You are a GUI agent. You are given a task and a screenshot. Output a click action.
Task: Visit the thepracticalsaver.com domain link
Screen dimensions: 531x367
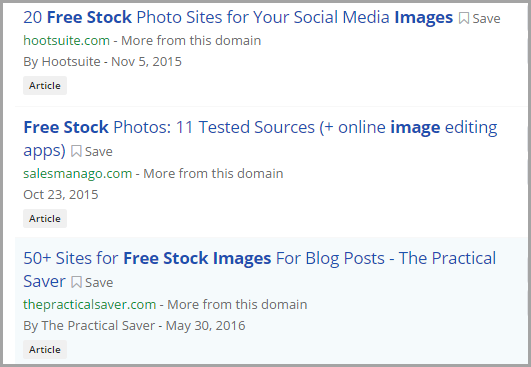[x=89, y=305]
